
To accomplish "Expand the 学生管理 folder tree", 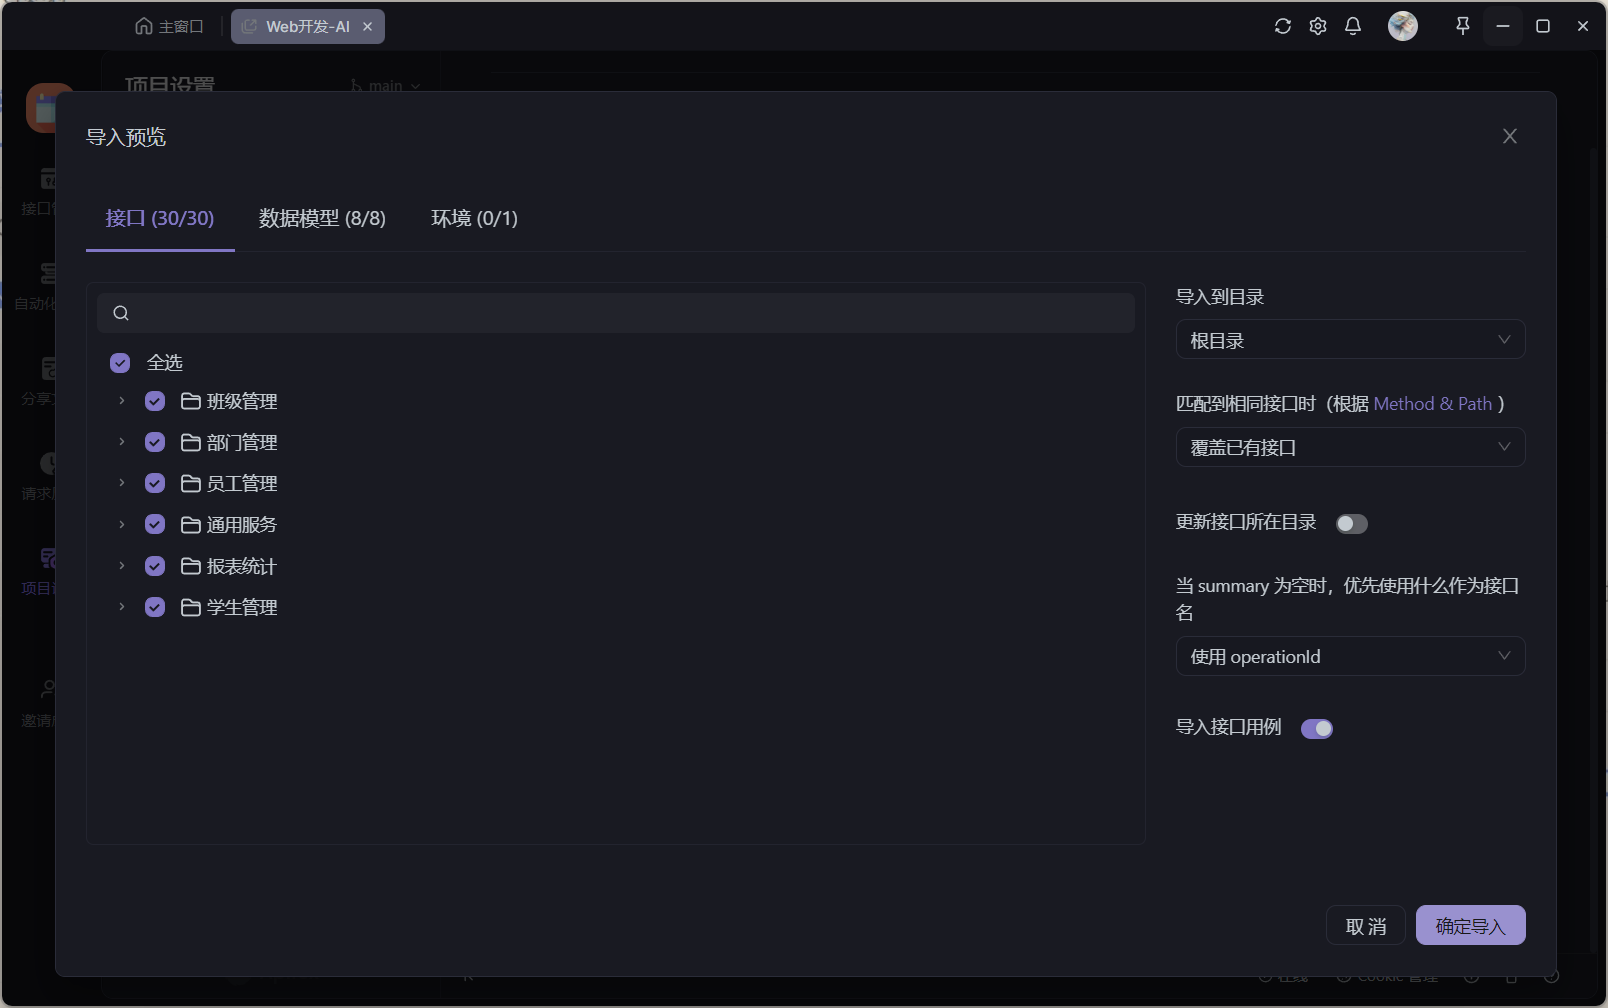I will [x=121, y=607].
